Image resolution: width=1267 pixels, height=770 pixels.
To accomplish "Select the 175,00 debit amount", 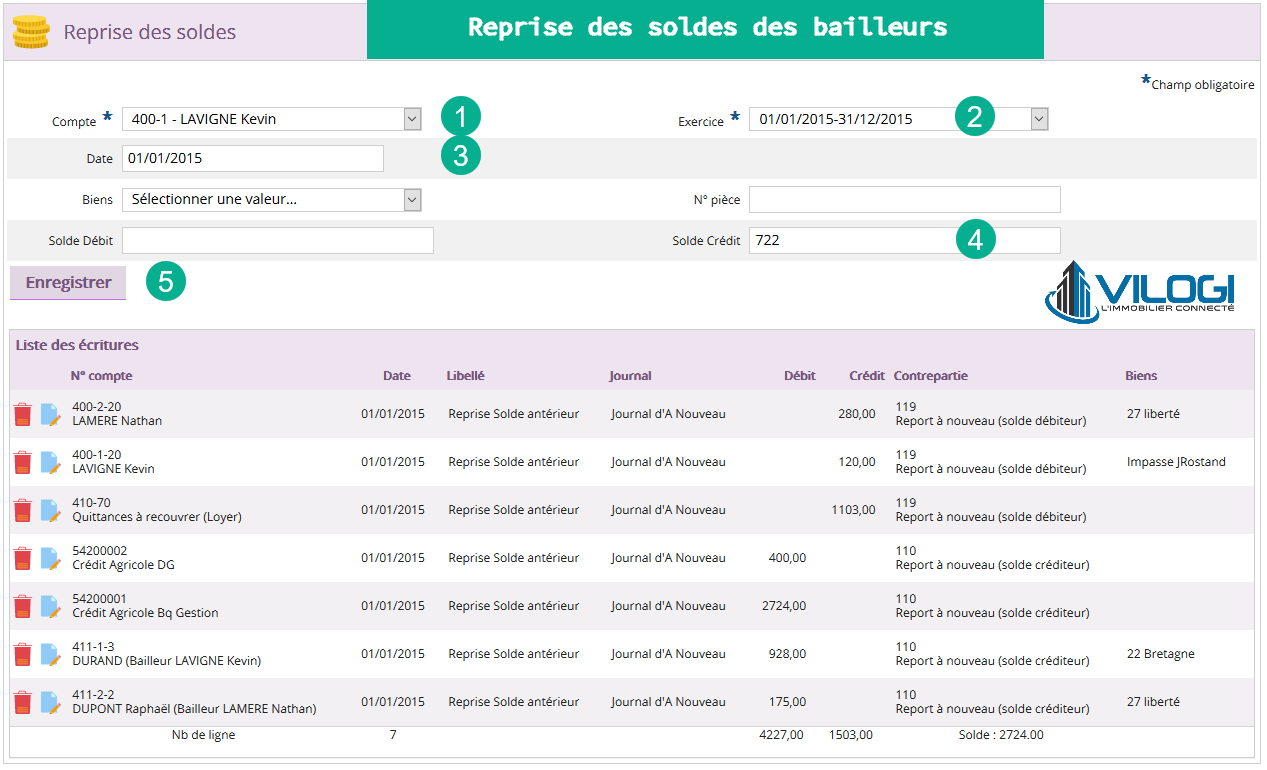I will click(787, 702).
